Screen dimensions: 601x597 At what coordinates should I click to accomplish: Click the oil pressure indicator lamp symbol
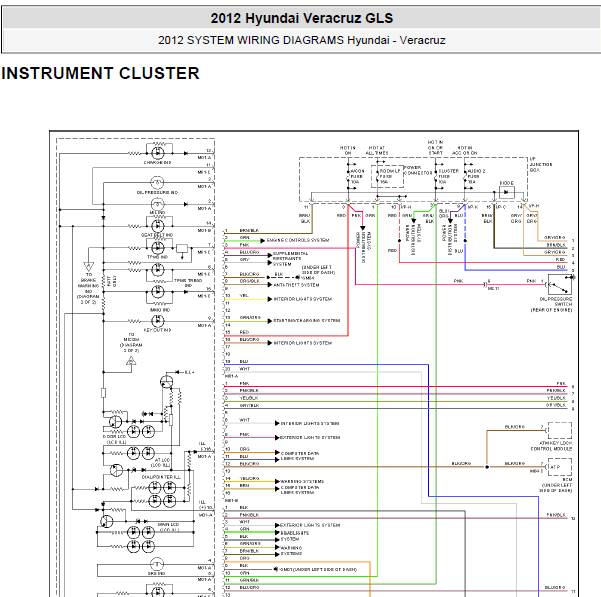[157, 183]
